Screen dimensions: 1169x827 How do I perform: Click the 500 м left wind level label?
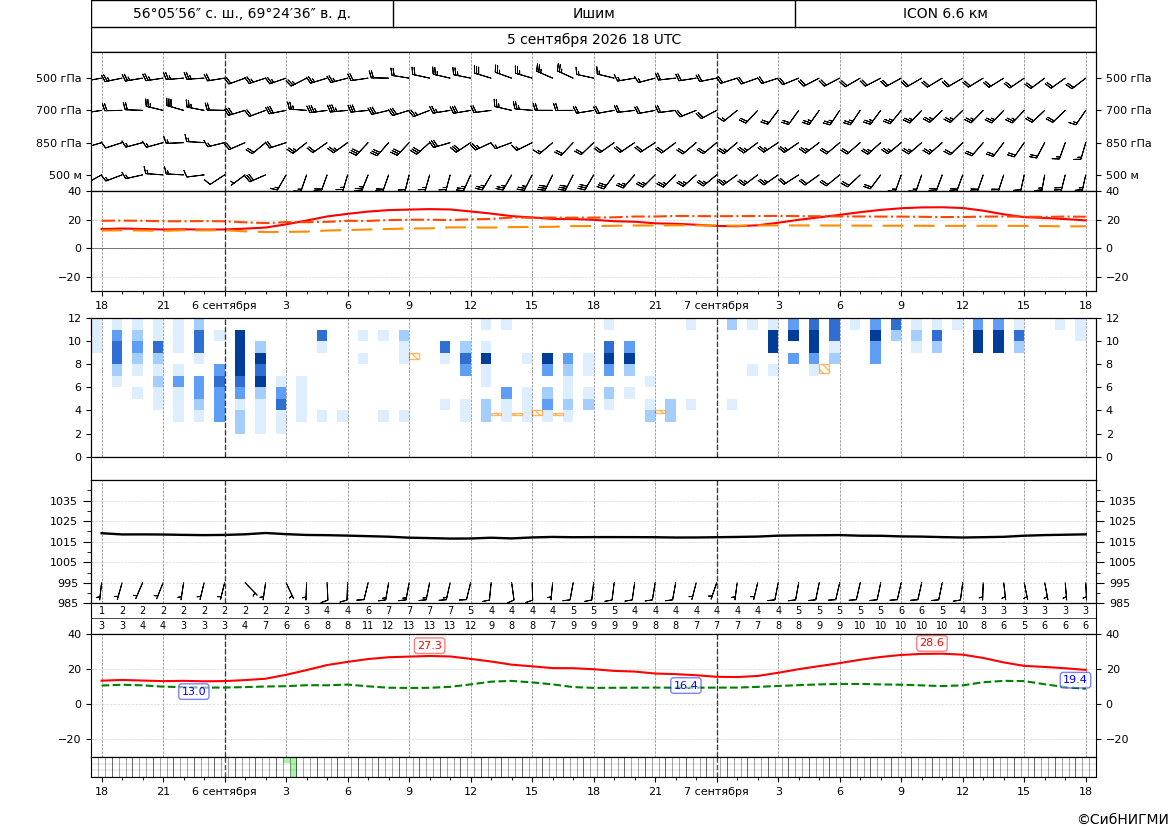[66, 175]
